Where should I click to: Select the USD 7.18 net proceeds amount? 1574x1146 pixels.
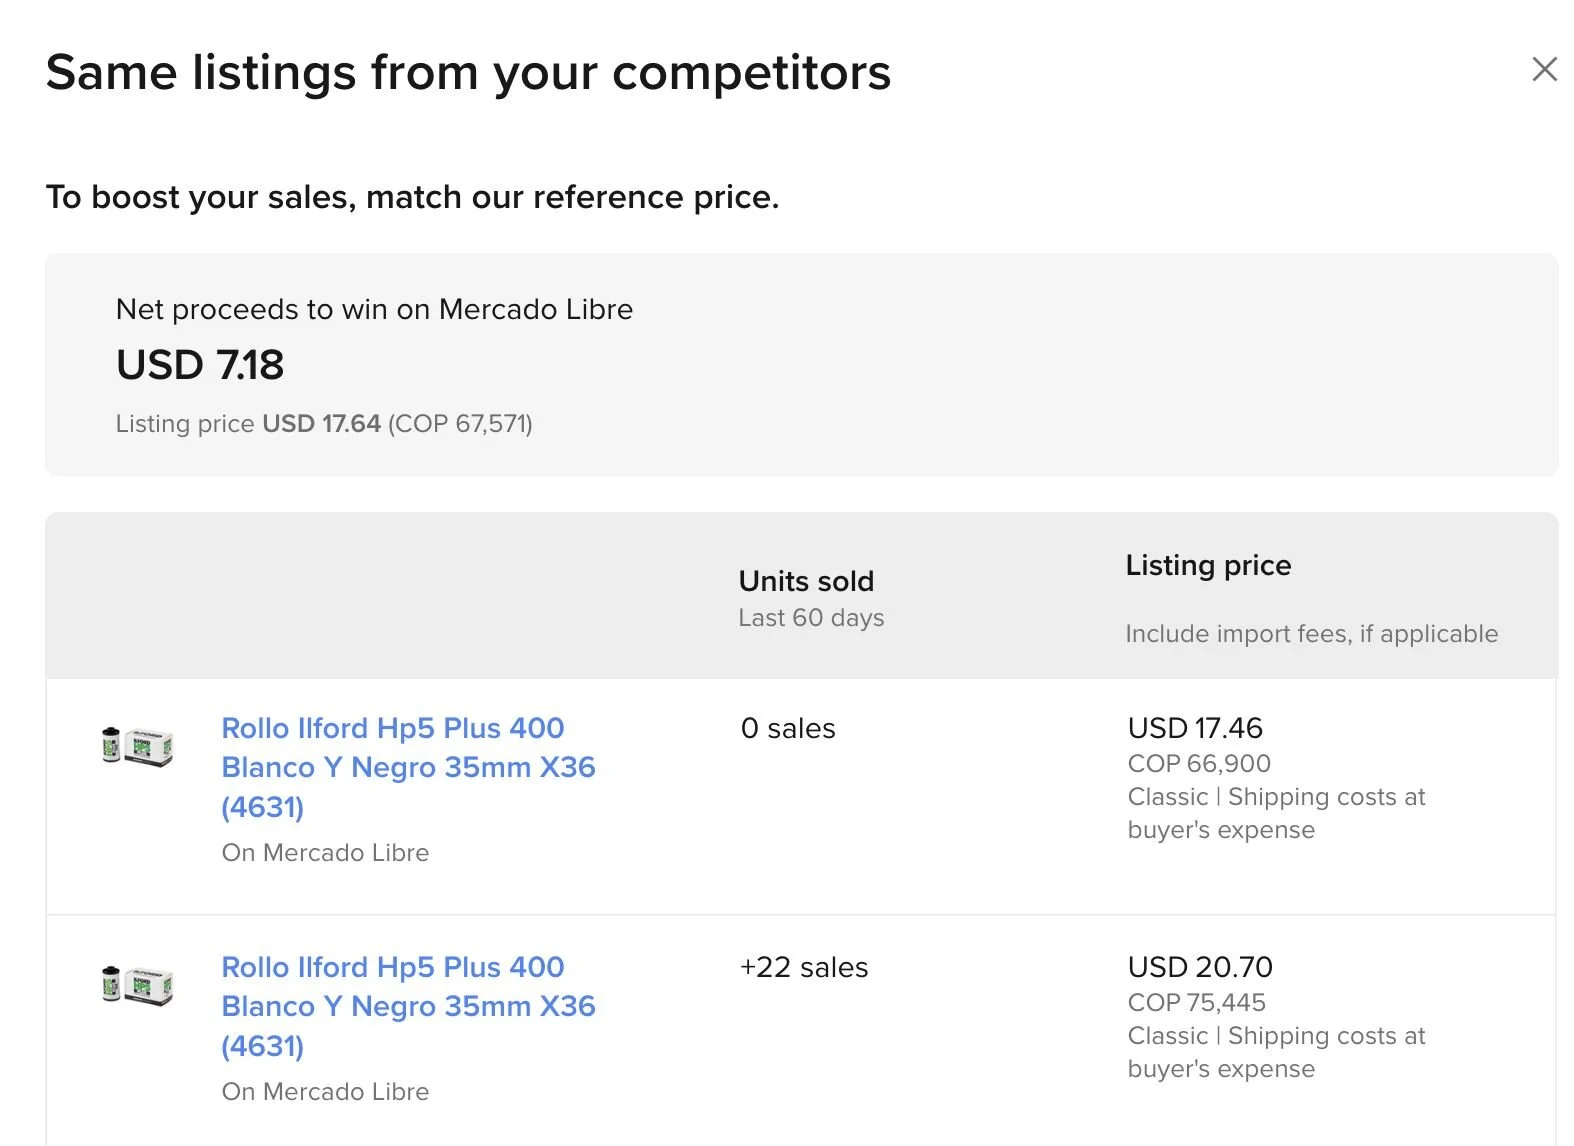coord(200,365)
